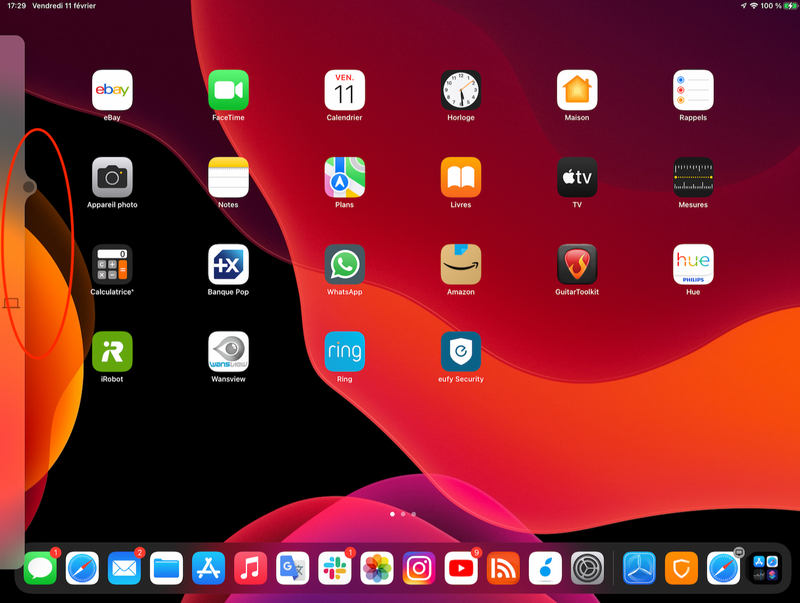
Task: Go to the second home screen page dot
Action: point(403,514)
